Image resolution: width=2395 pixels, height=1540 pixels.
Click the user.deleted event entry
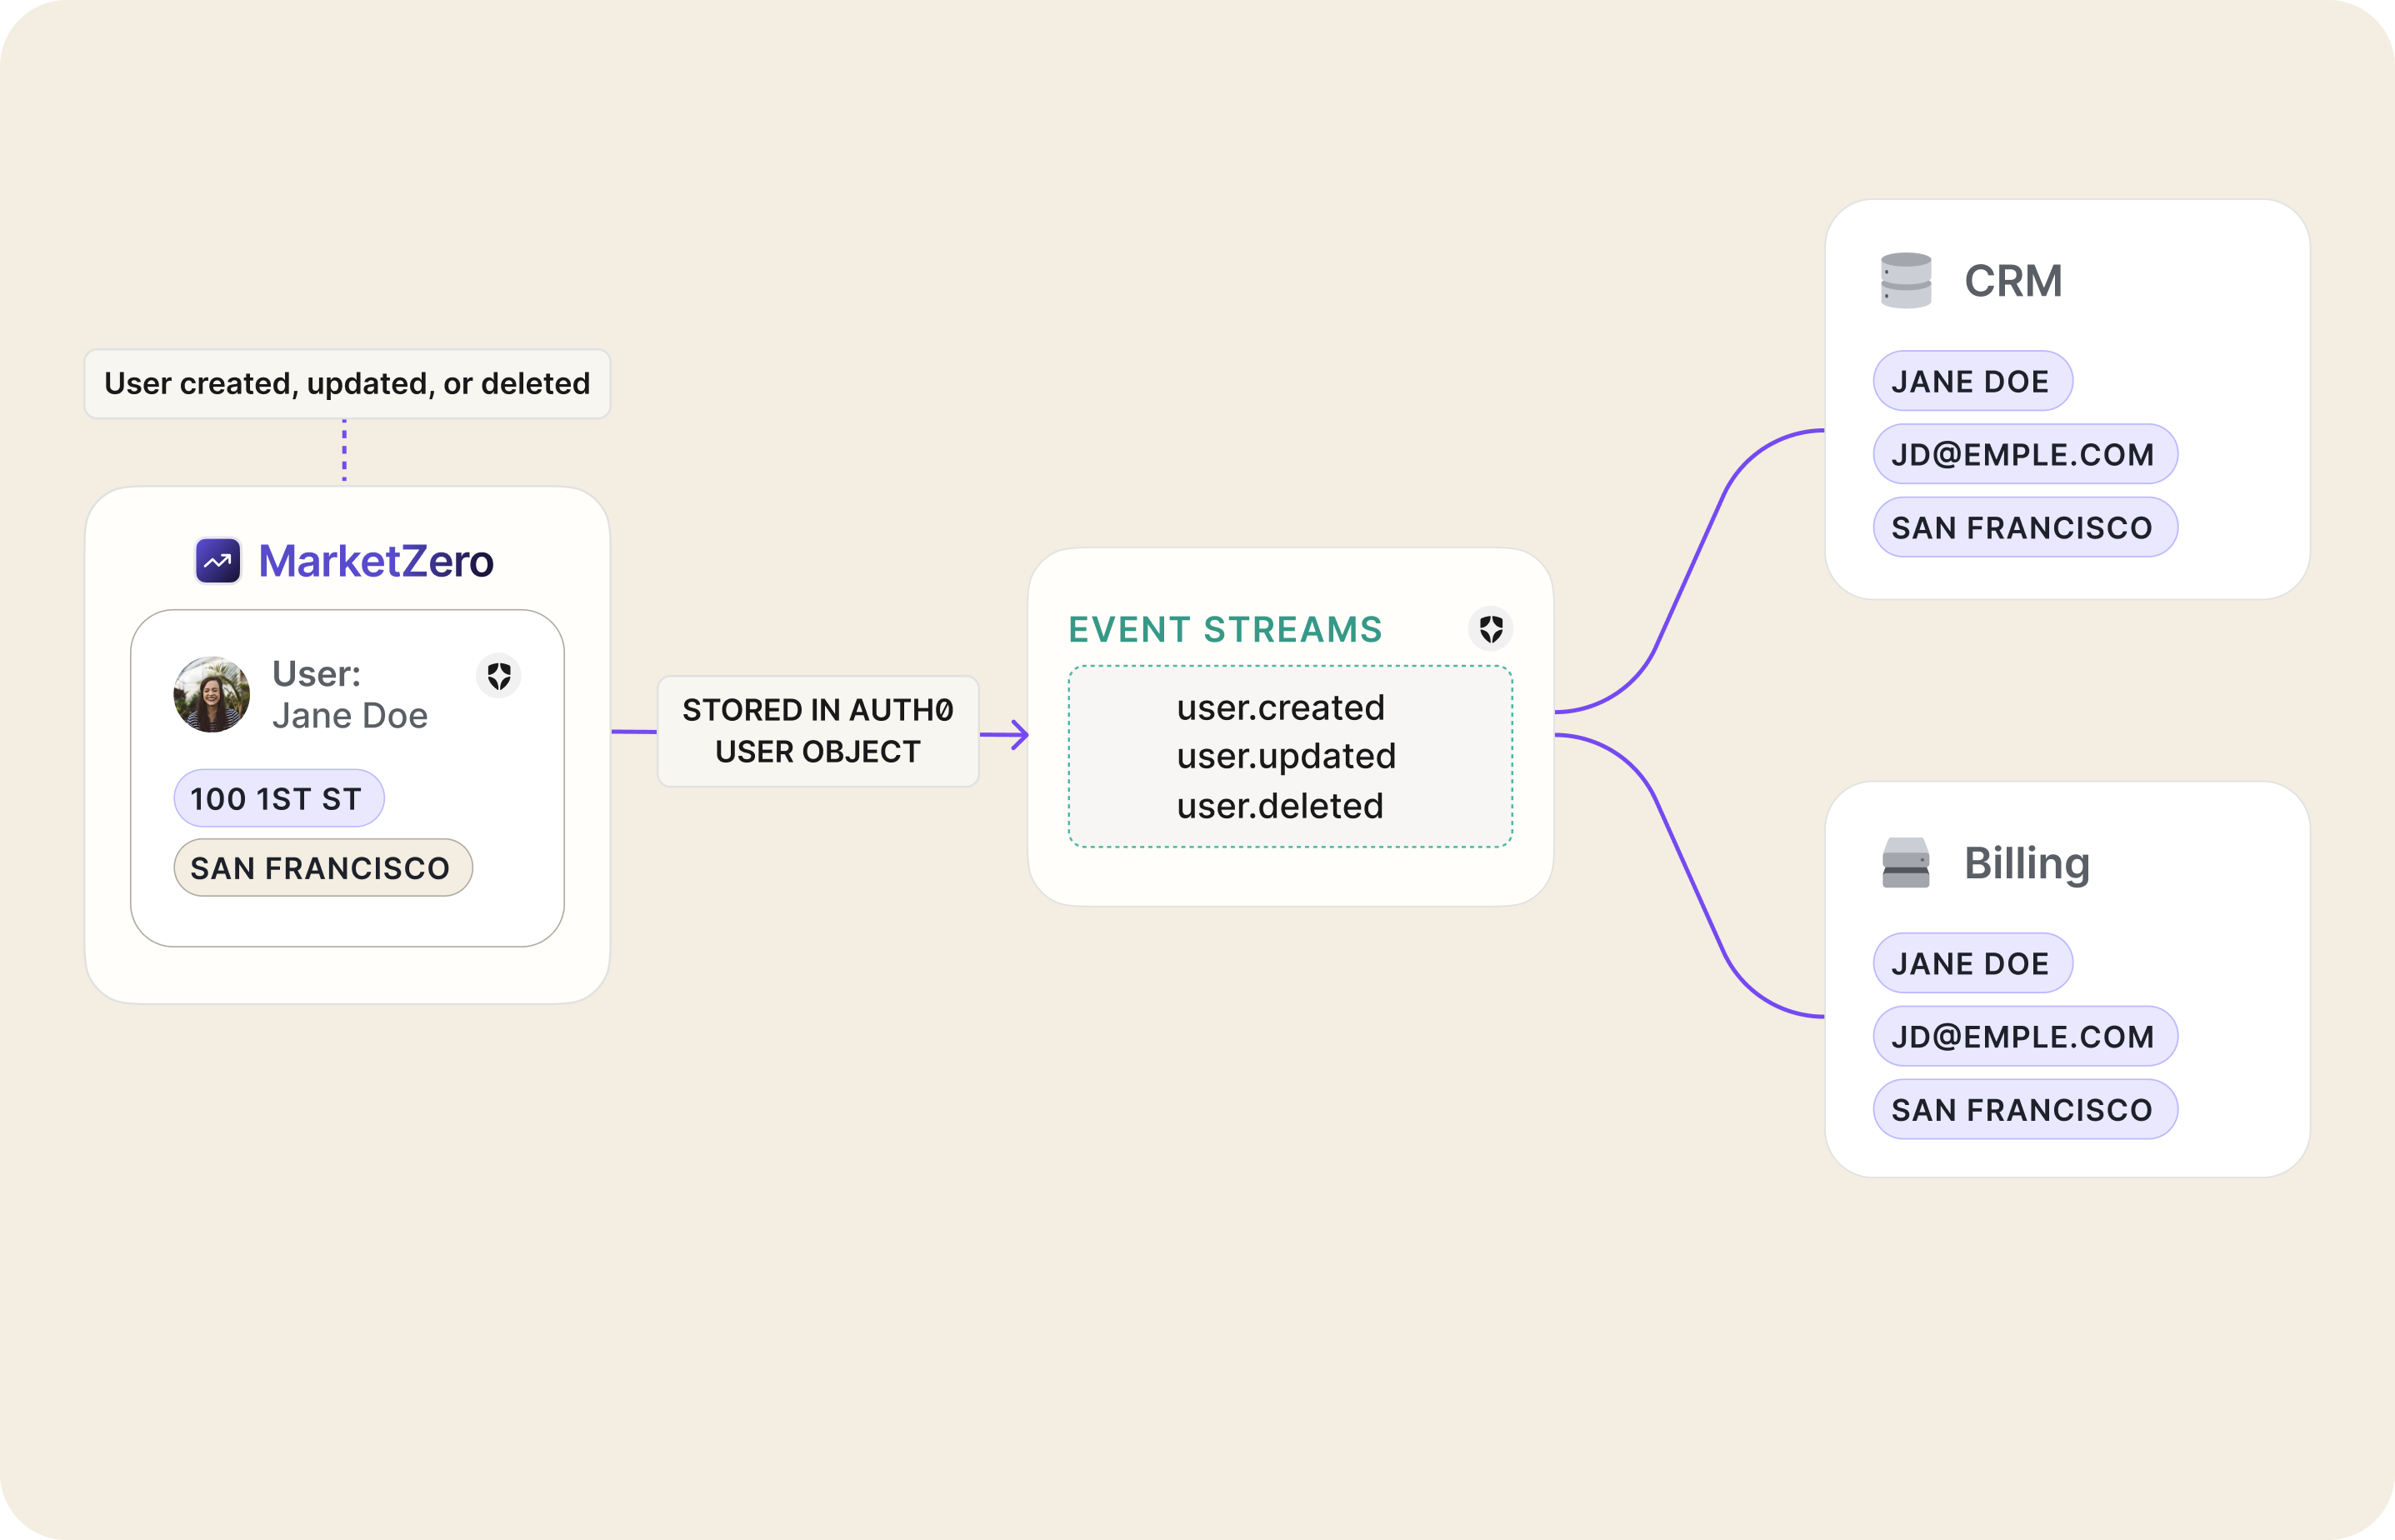[1280, 806]
